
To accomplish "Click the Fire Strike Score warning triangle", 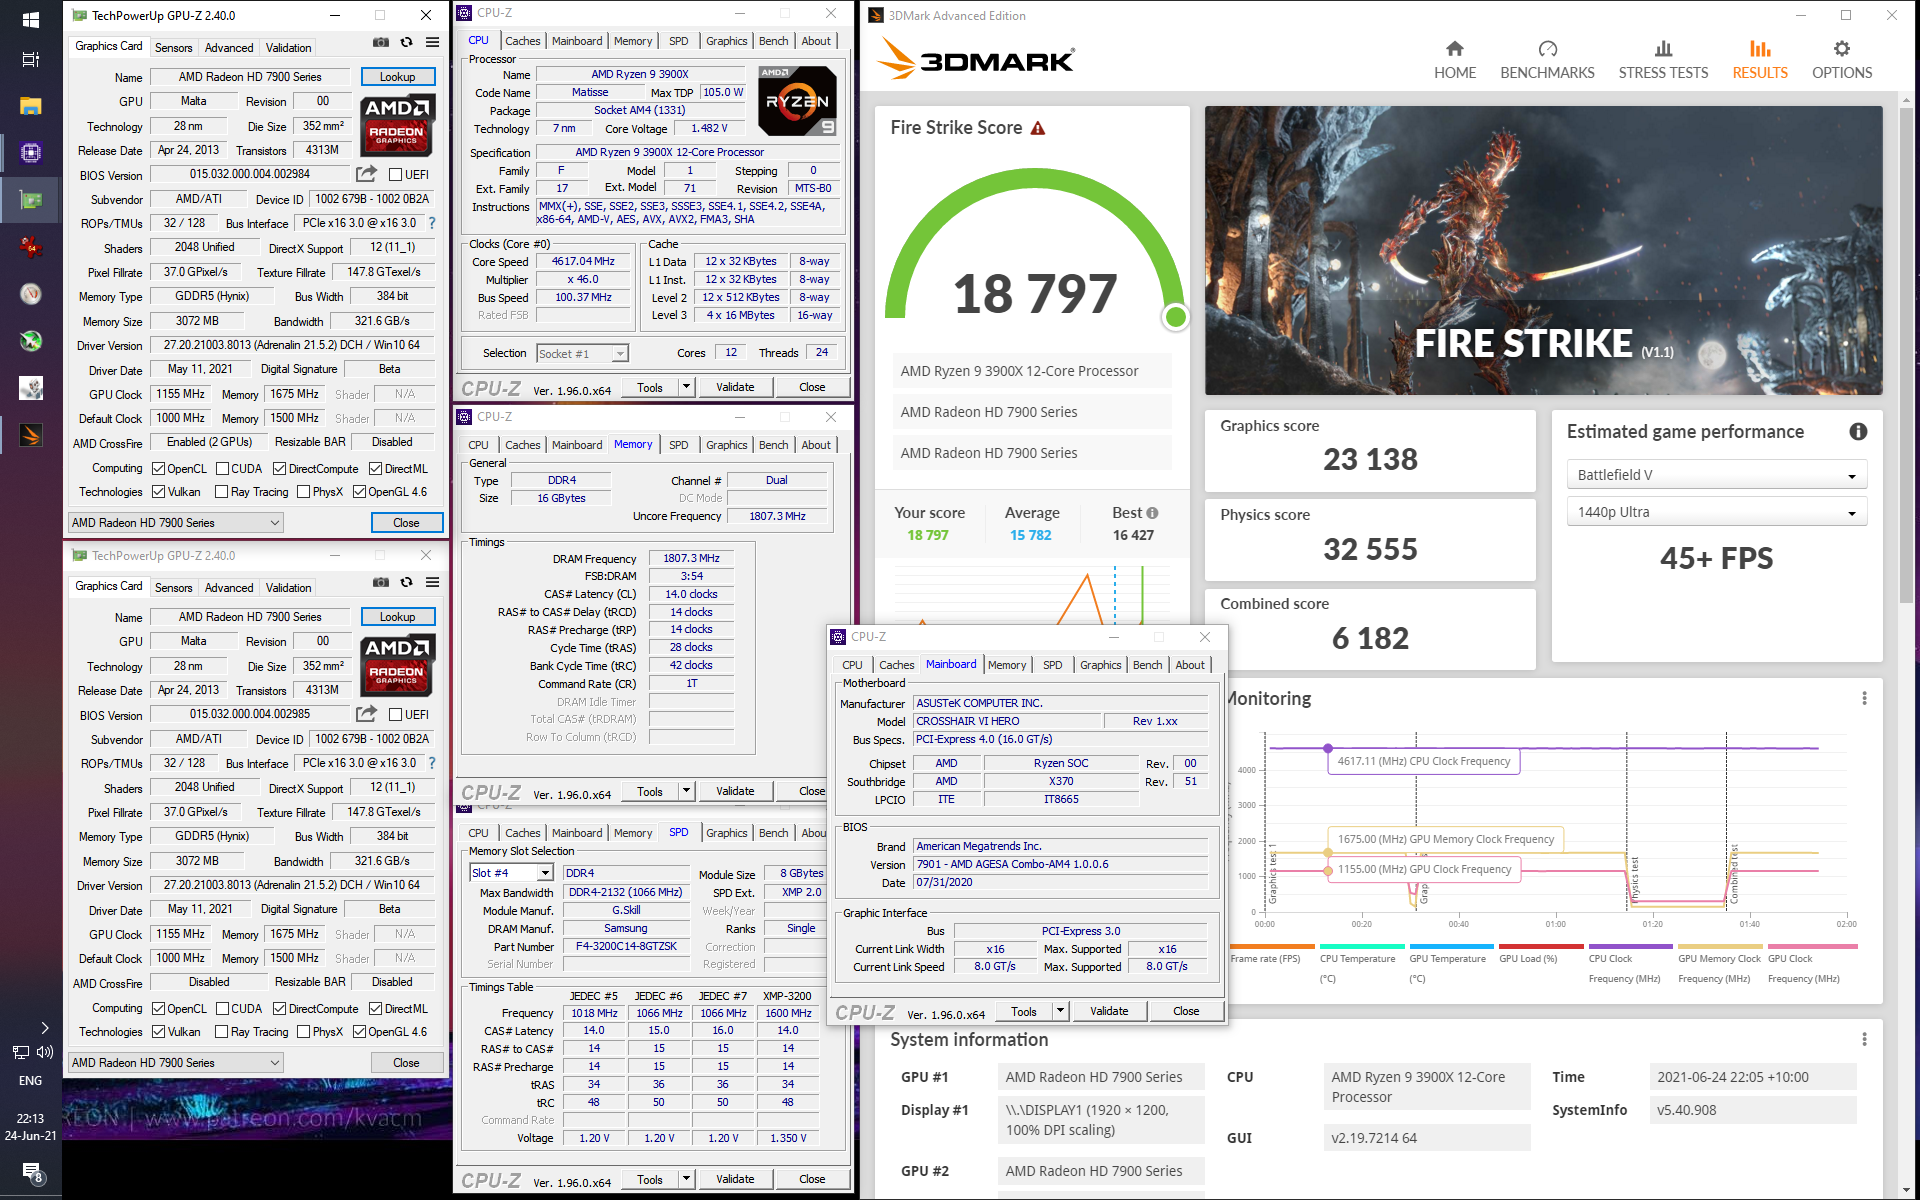I will tap(1038, 128).
